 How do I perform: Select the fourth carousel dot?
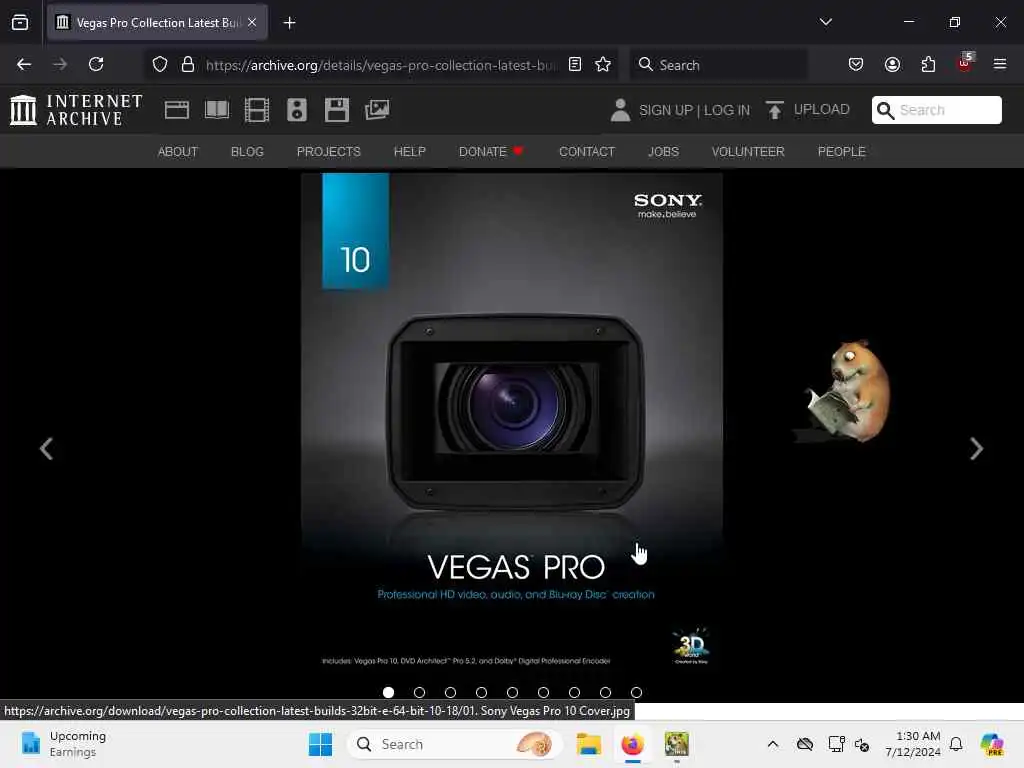point(481,692)
